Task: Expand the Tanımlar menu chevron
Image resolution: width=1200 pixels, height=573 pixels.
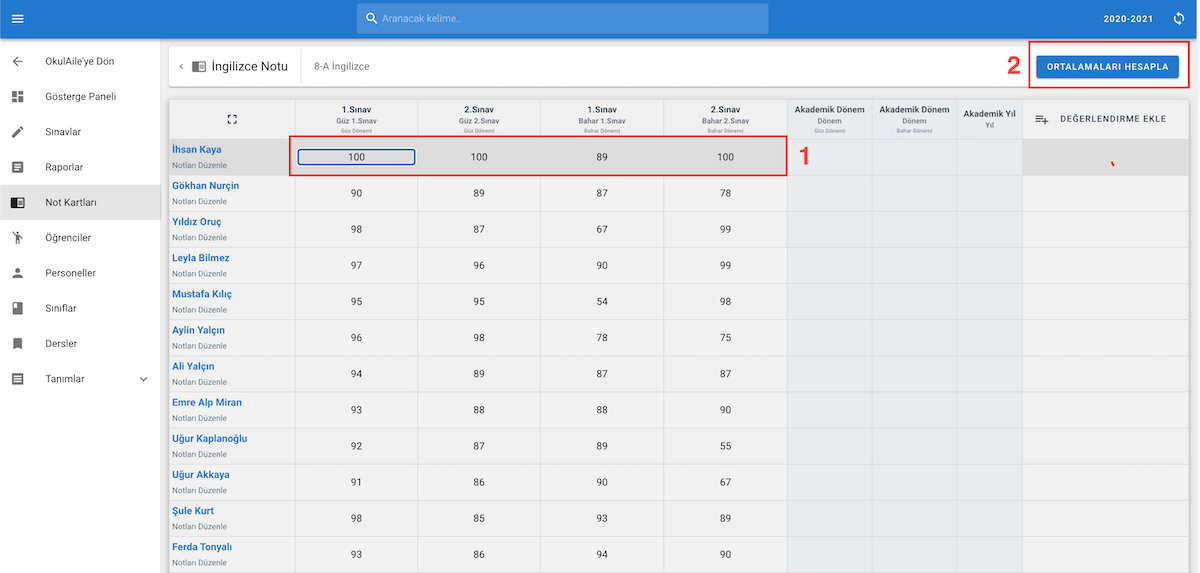Action: click(x=143, y=379)
